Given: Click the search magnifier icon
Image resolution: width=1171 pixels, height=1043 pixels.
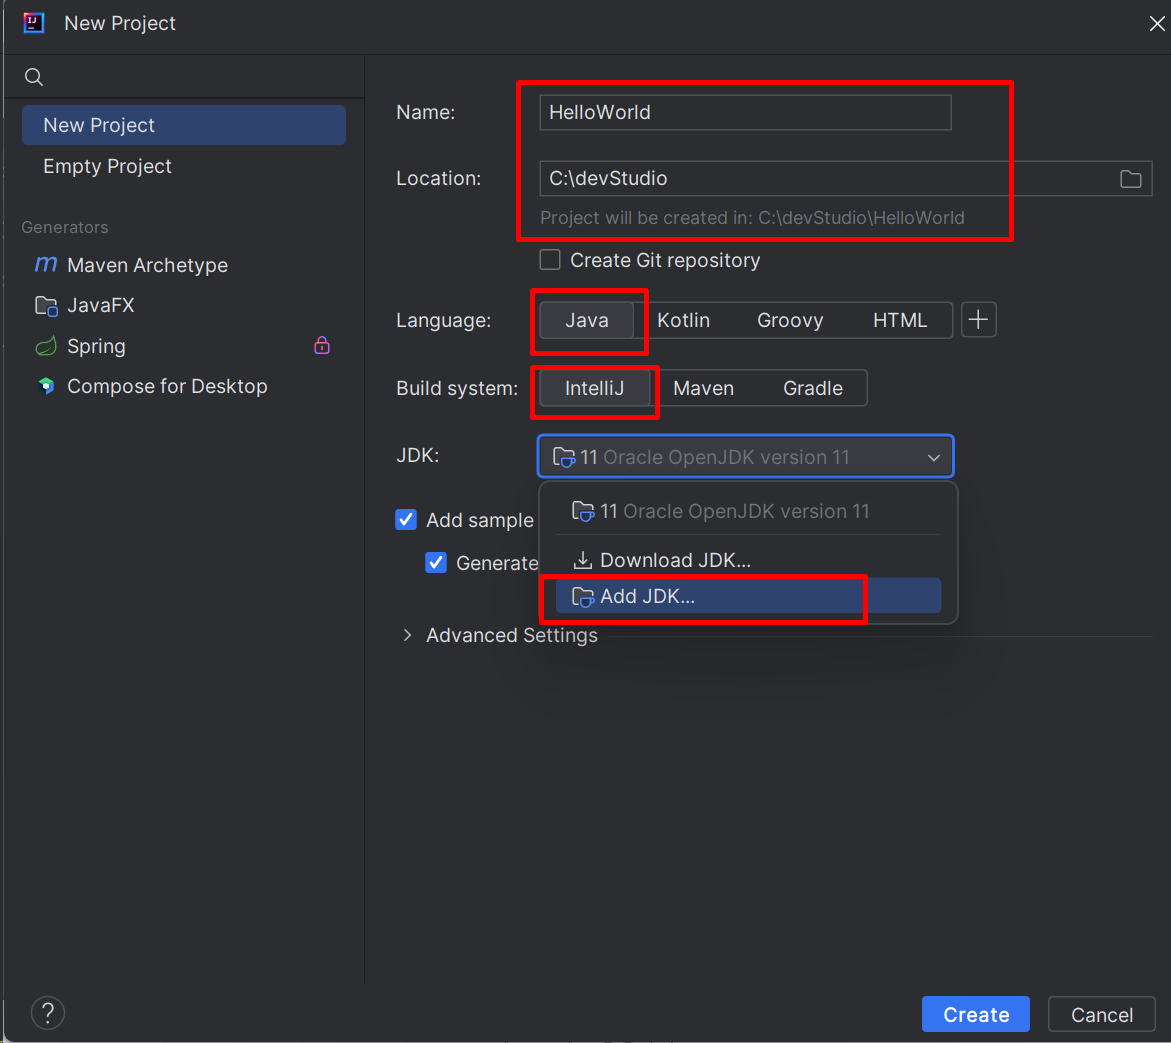Looking at the screenshot, I should coord(34,76).
